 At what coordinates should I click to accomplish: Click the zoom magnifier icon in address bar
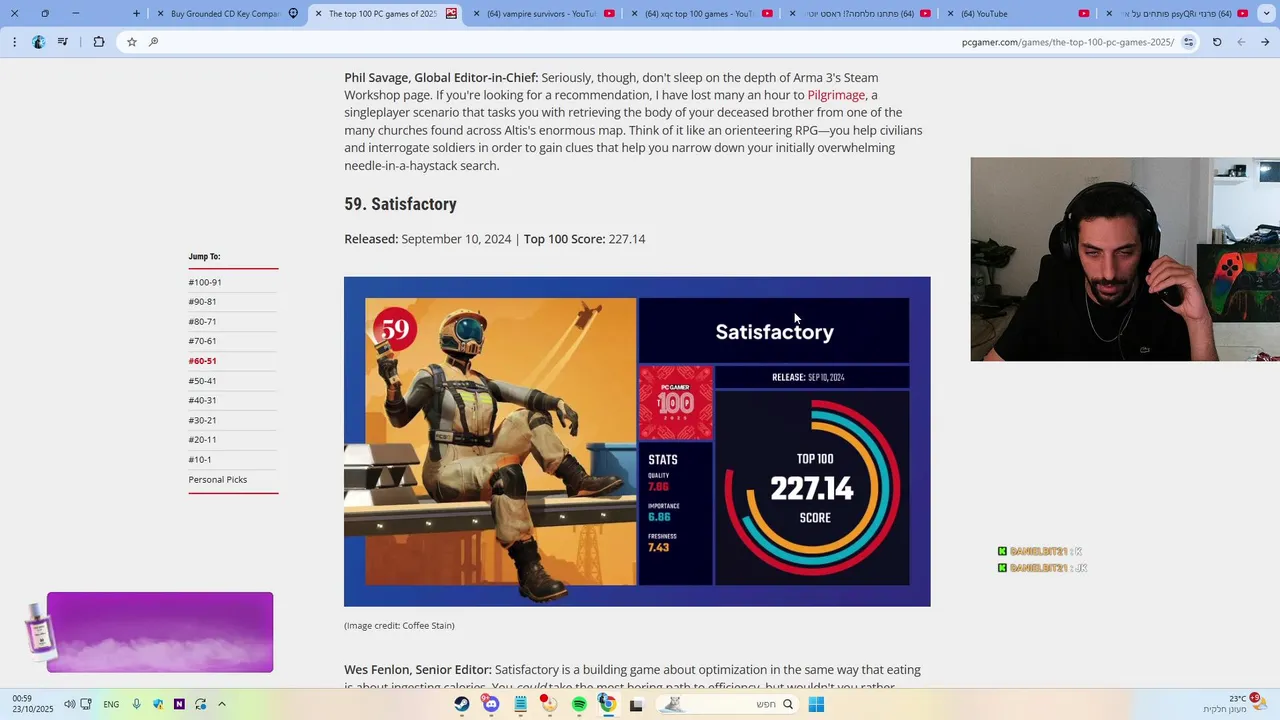[x=154, y=42]
